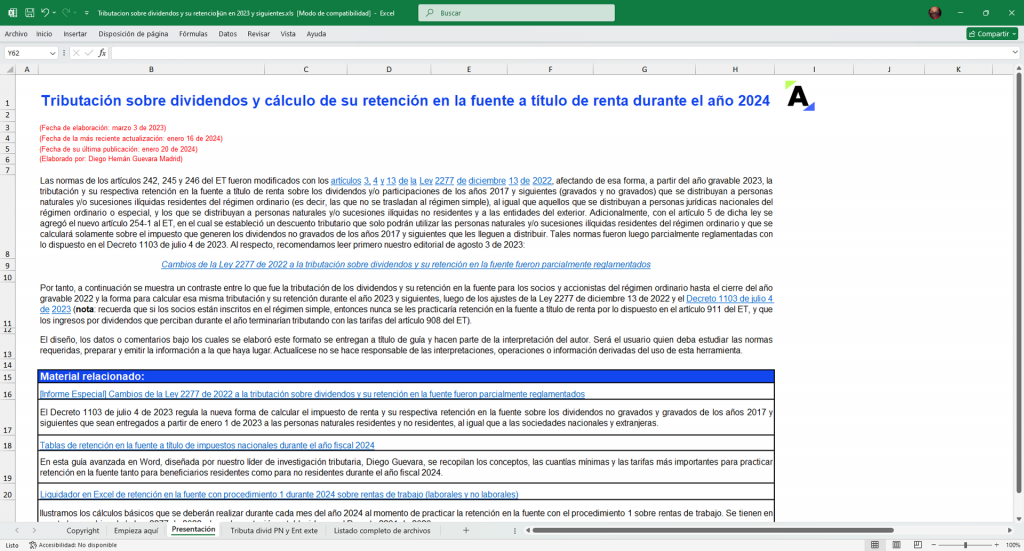Screen dimensions: 1024x551
Task: Select column B header
Action: click(x=151, y=69)
